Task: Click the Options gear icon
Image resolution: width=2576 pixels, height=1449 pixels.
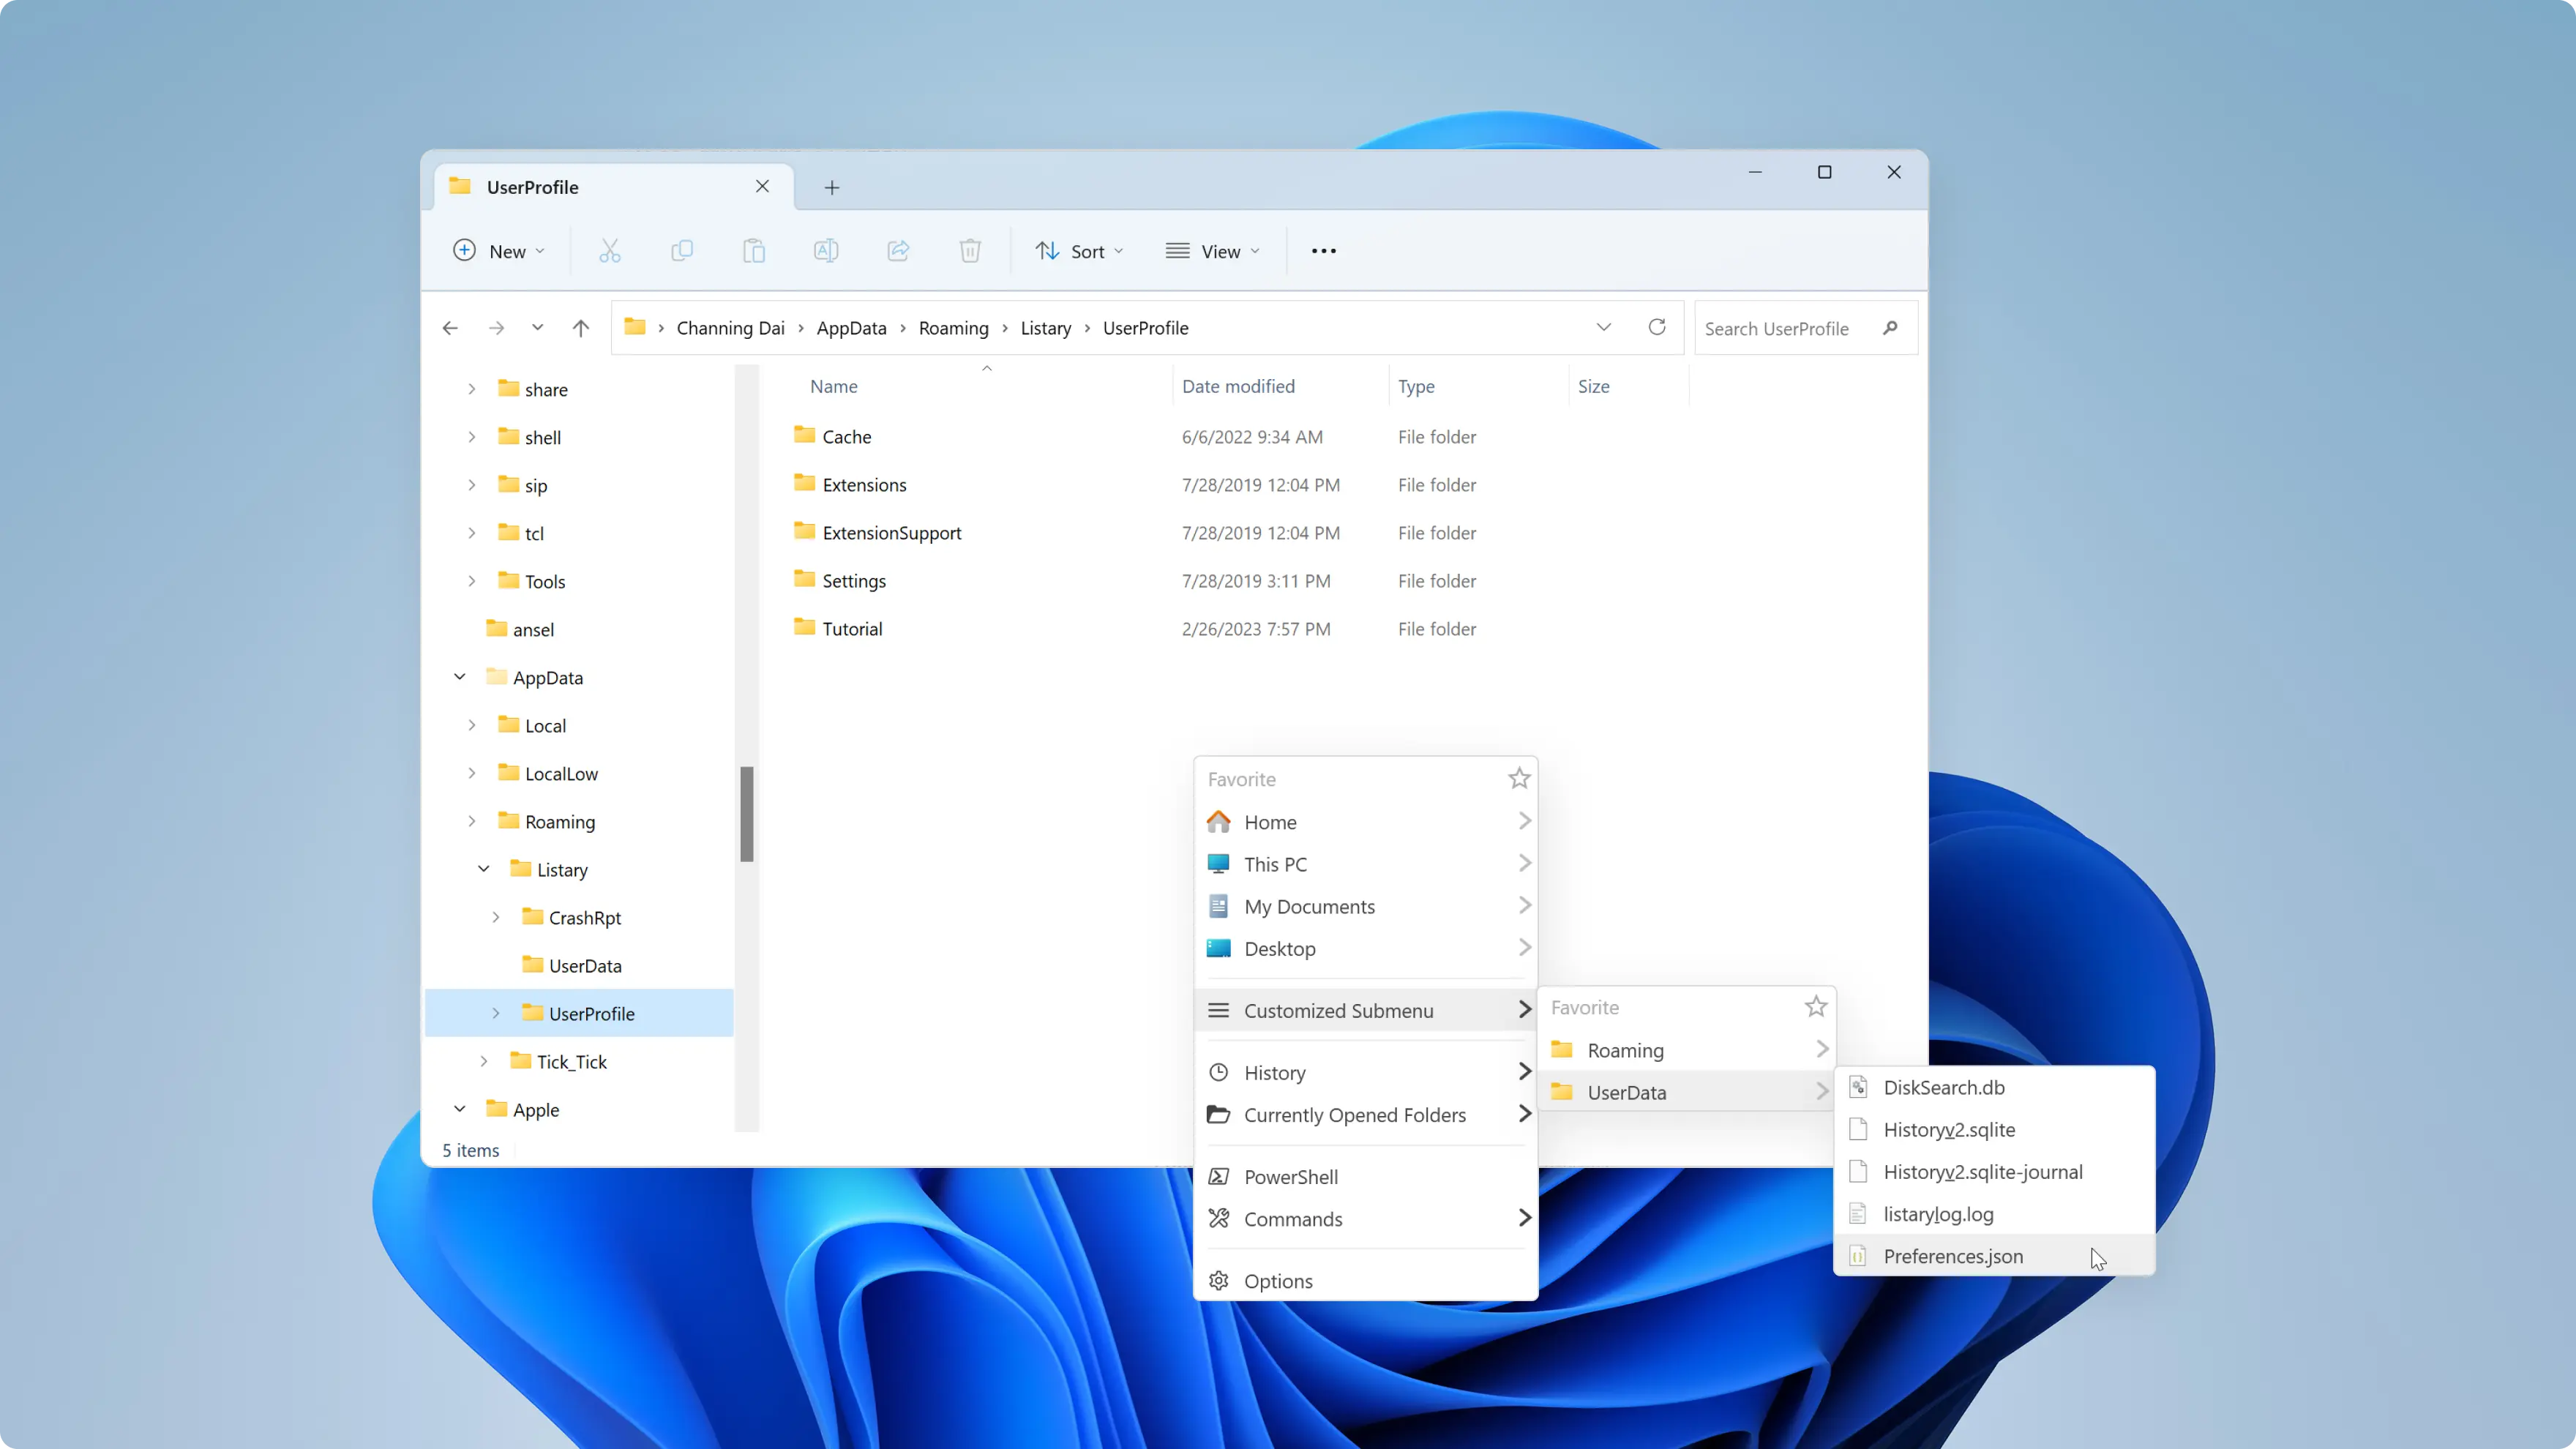Action: pyautogui.click(x=1218, y=1281)
